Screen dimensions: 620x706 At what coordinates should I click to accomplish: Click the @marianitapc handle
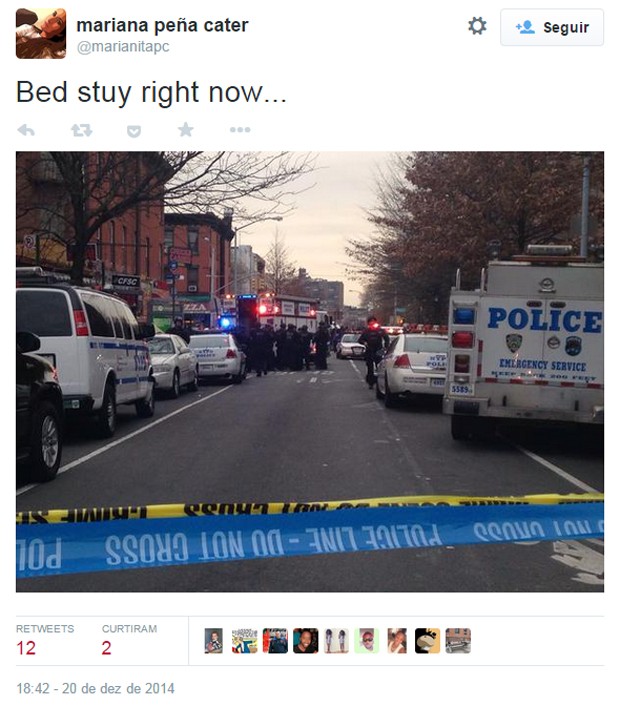123,47
